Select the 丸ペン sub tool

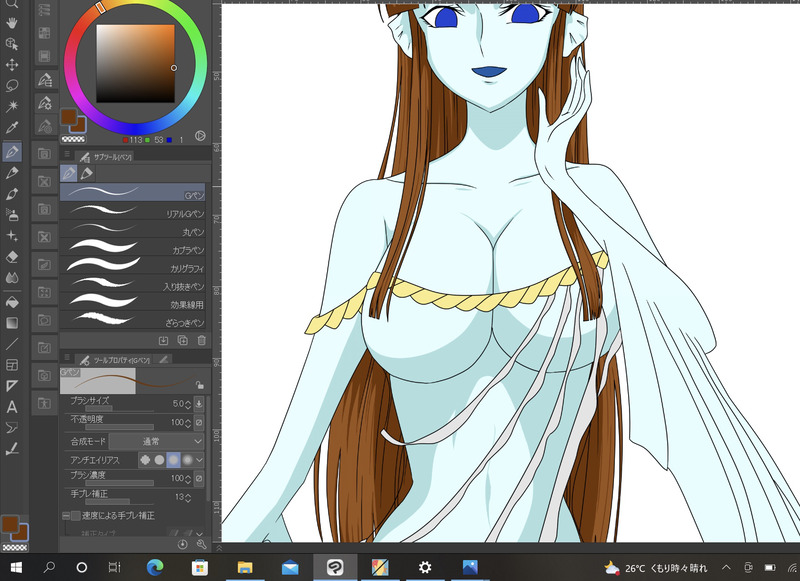pyautogui.click(x=133, y=229)
